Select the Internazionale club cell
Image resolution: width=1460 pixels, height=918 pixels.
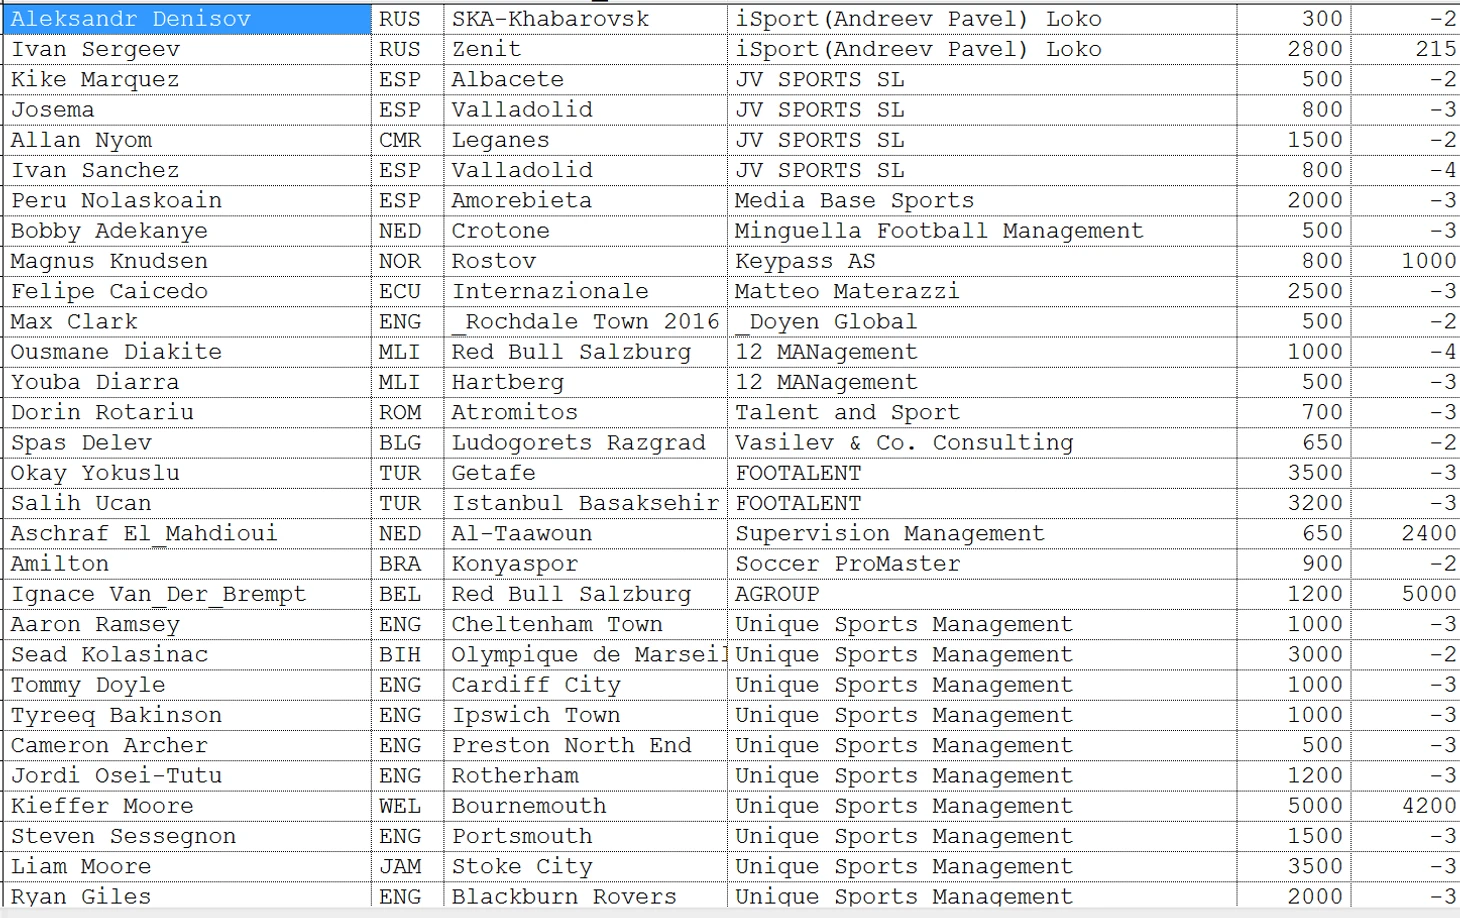(585, 291)
